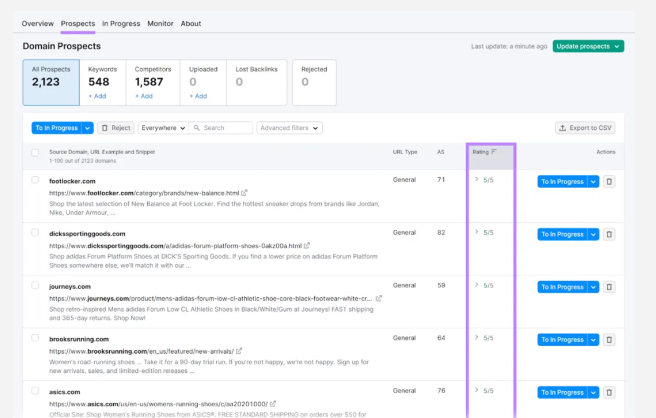Move footlocker.com To In Progress

pos(562,182)
